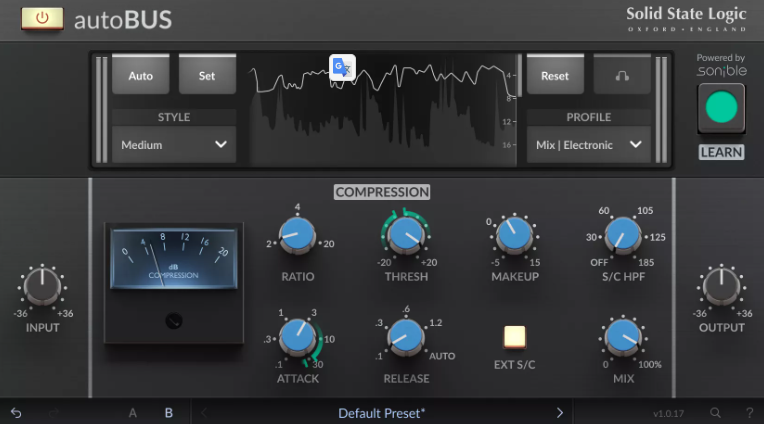Open the search magnifier icon
The image size is (764, 424).
[x=715, y=412]
